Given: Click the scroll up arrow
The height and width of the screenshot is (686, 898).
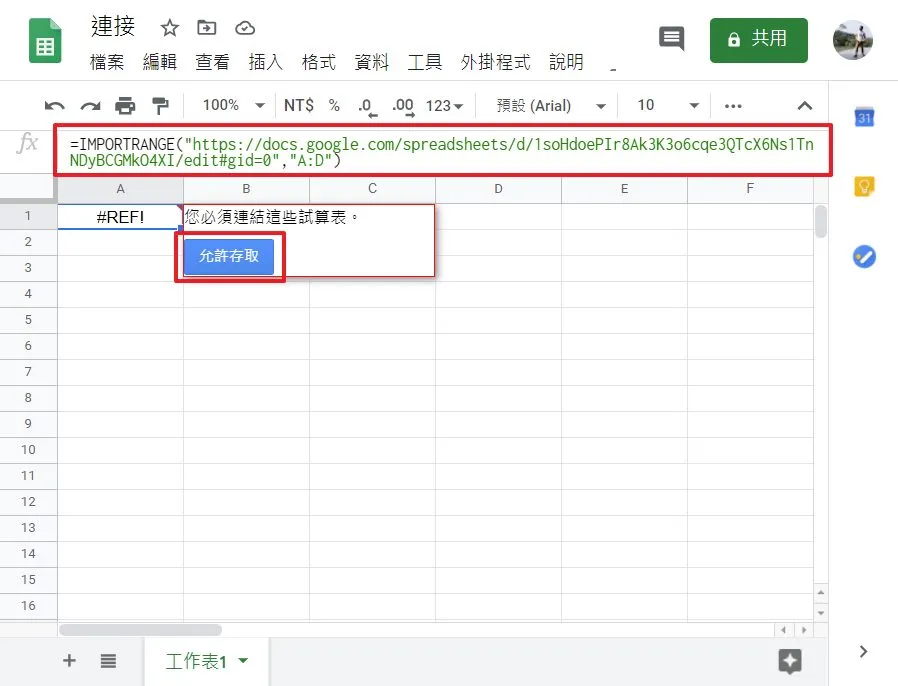Looking at the screenshot, I should pyautogui.click(x=821, y=593).
